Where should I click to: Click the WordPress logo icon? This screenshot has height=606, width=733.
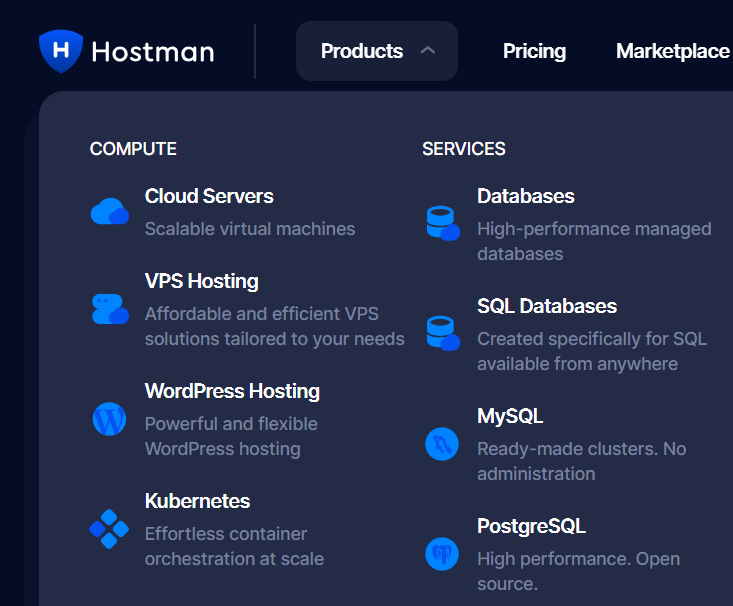click(109, 419)
